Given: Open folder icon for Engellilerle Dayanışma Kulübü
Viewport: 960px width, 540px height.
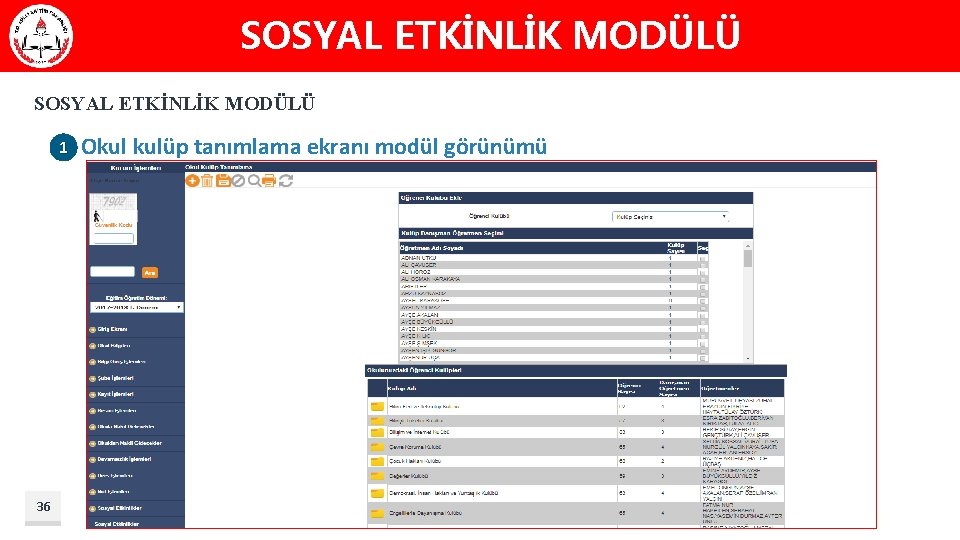Looking at the screenshot, I should coord(377,513).
